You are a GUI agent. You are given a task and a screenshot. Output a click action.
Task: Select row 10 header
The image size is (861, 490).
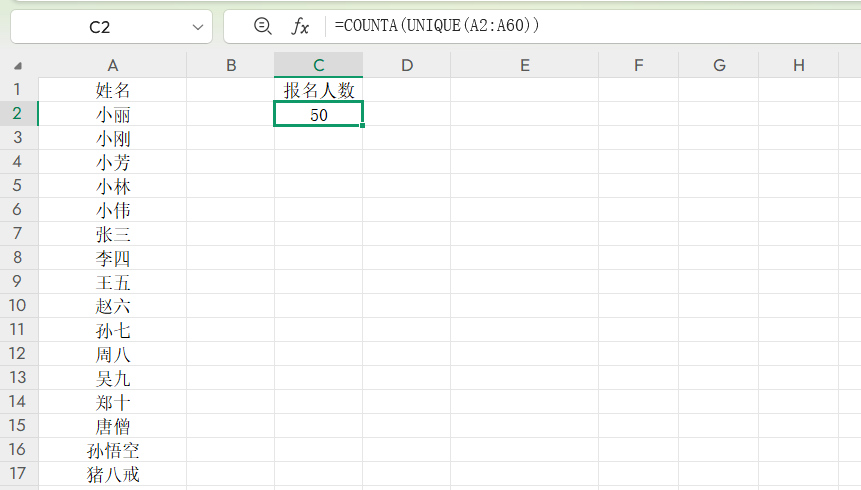pos(18,306)
